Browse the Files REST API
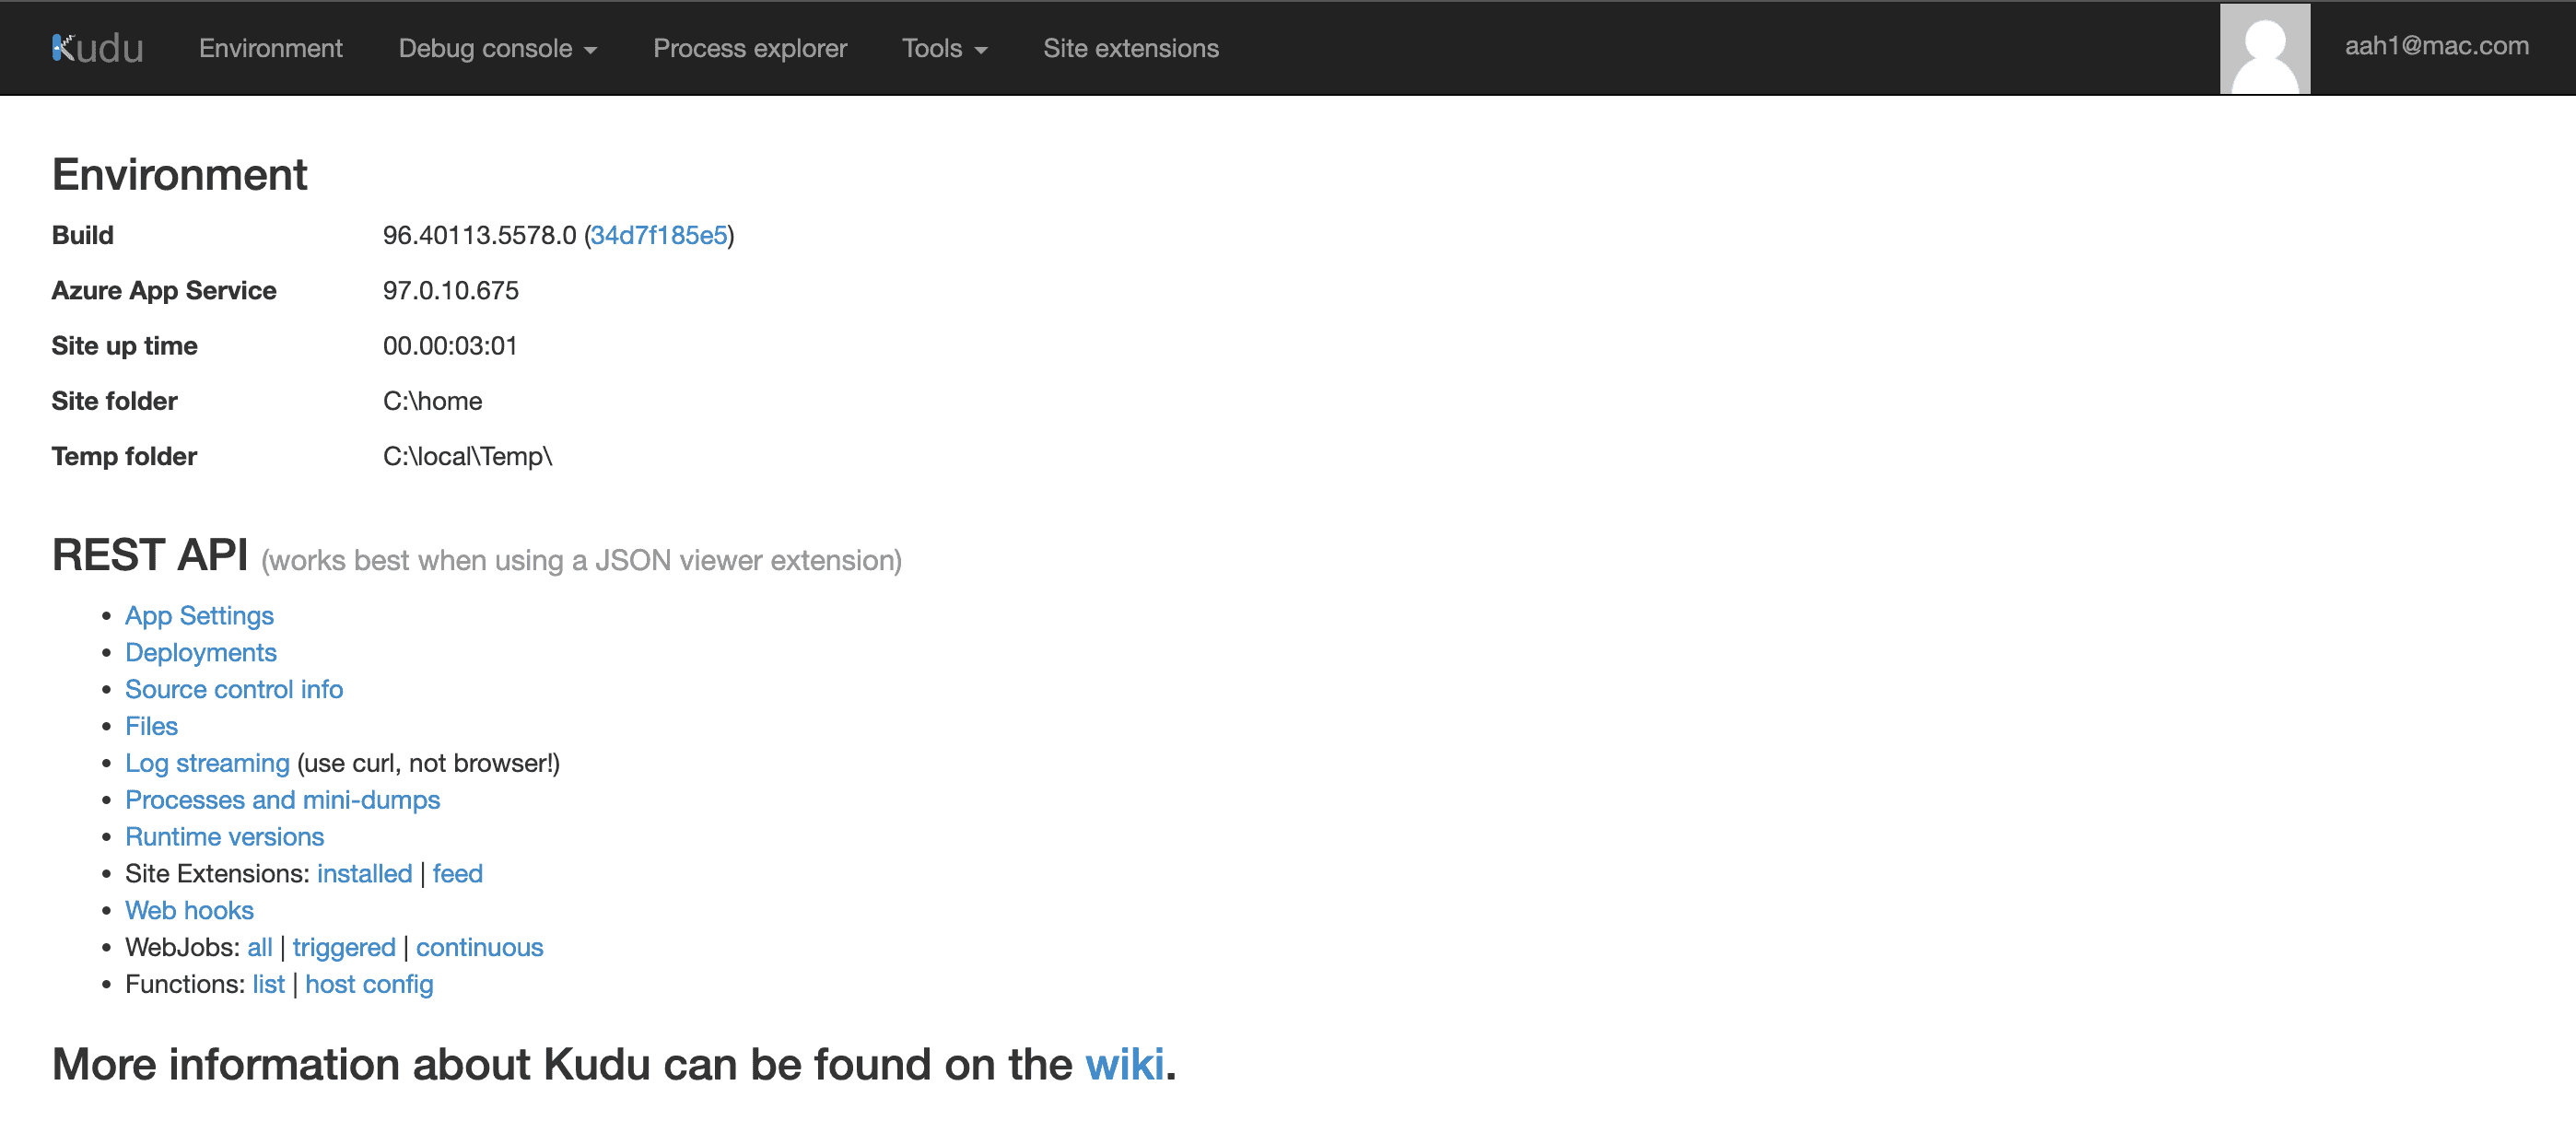The width and height of the screenshot is (2576, 1144). click(150, 726)
